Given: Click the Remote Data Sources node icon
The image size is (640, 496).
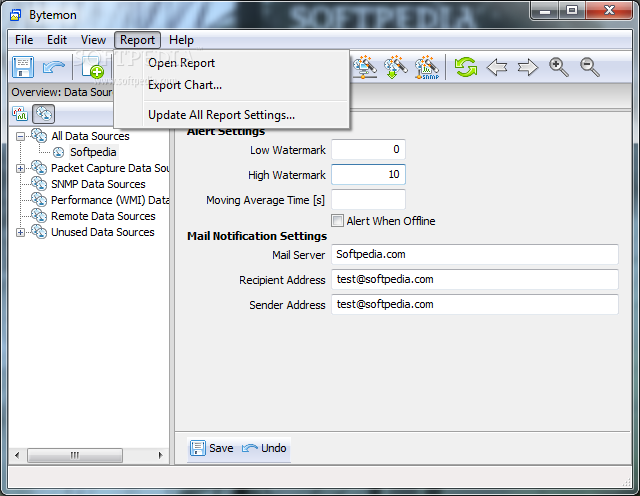Looking at the screenshot, I should [39, 216].
